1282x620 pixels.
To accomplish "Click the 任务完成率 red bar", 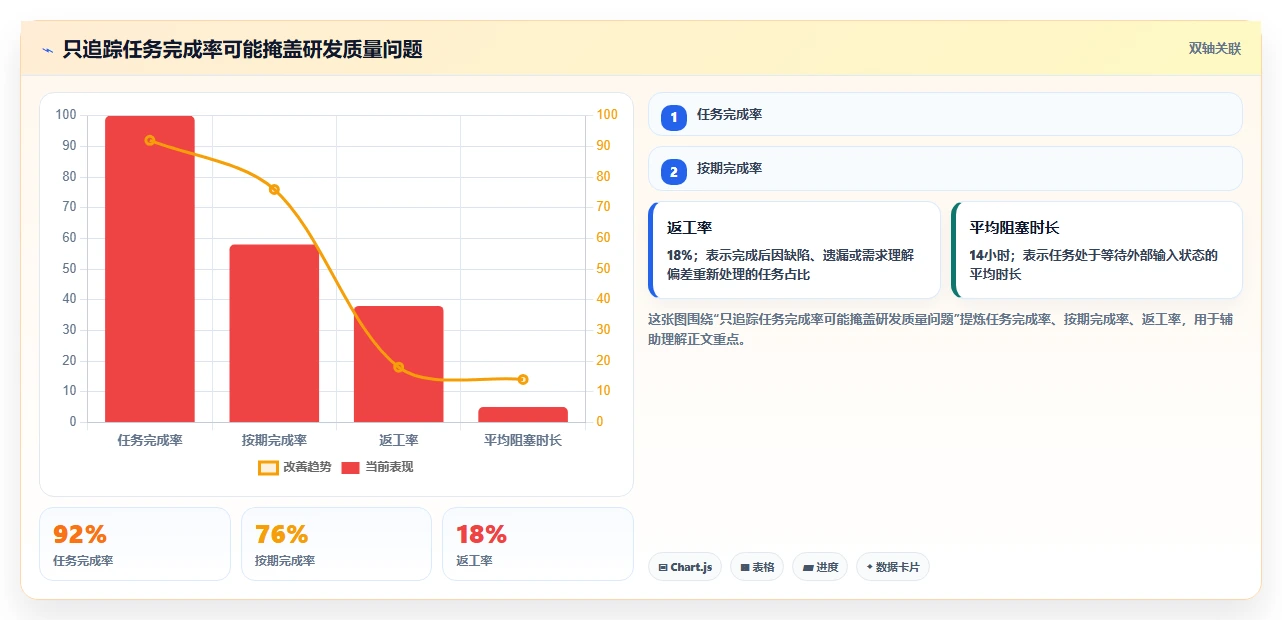I will [150, 269].
